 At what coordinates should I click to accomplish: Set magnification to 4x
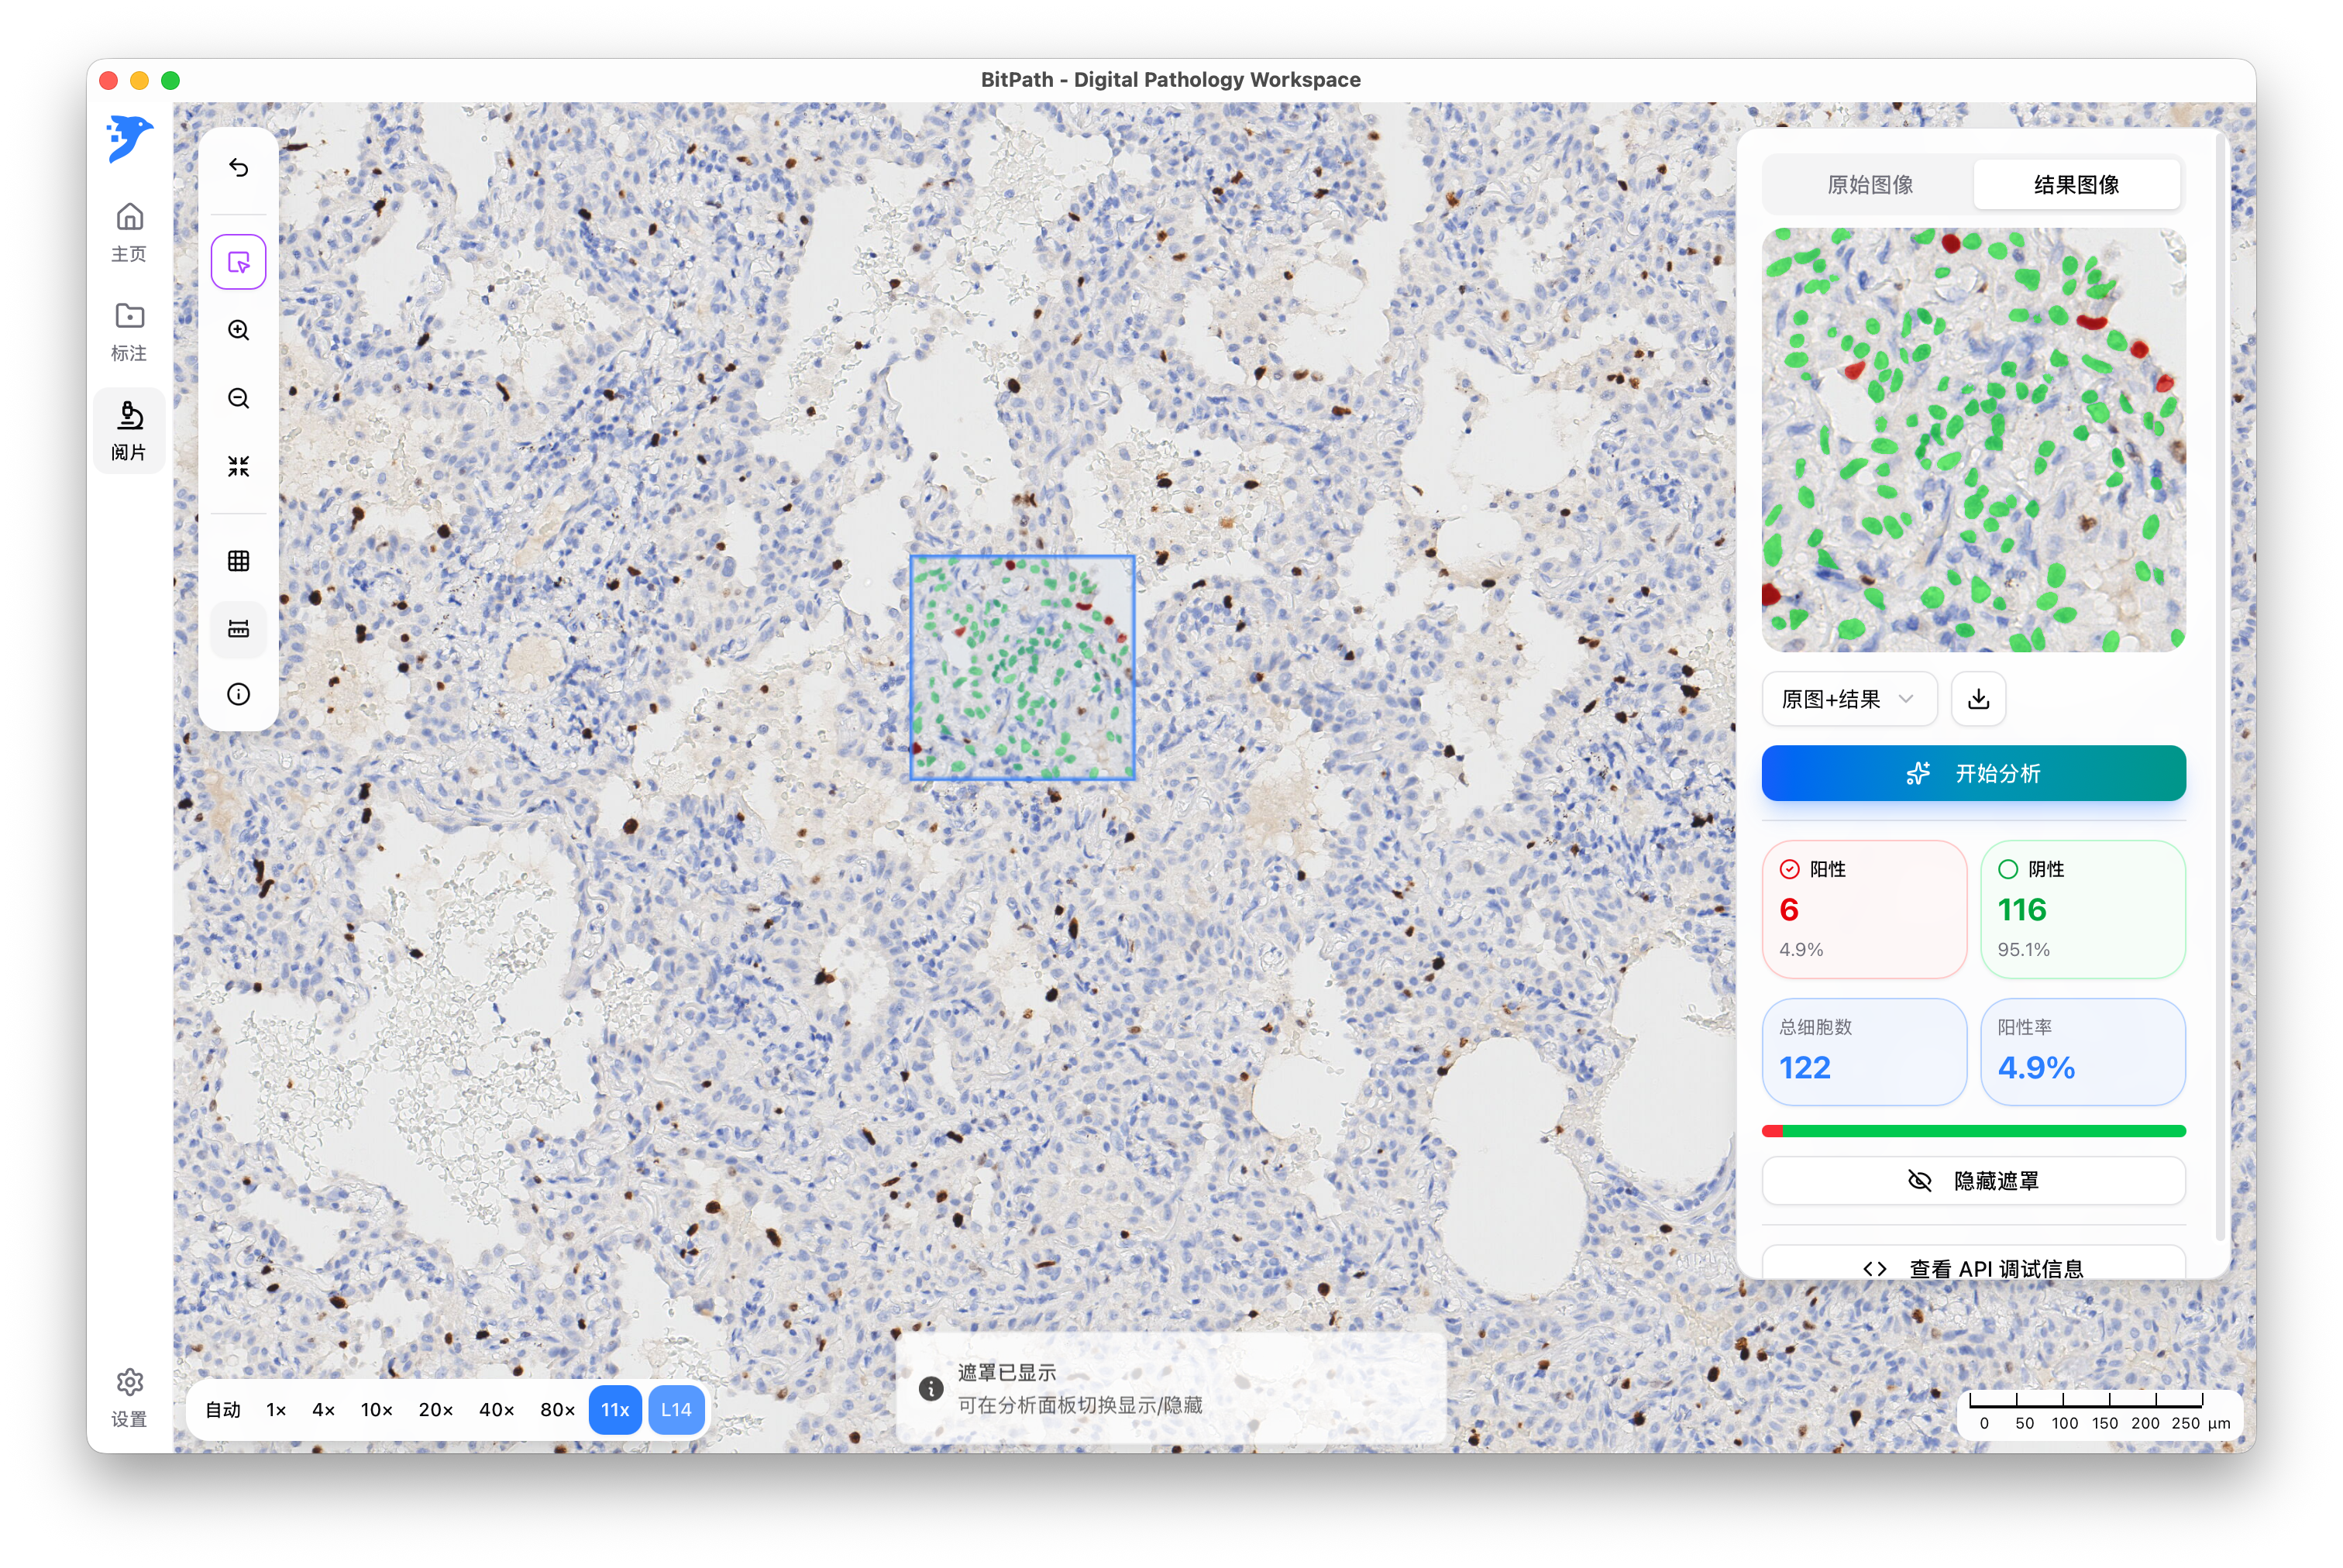(323, 1409)
